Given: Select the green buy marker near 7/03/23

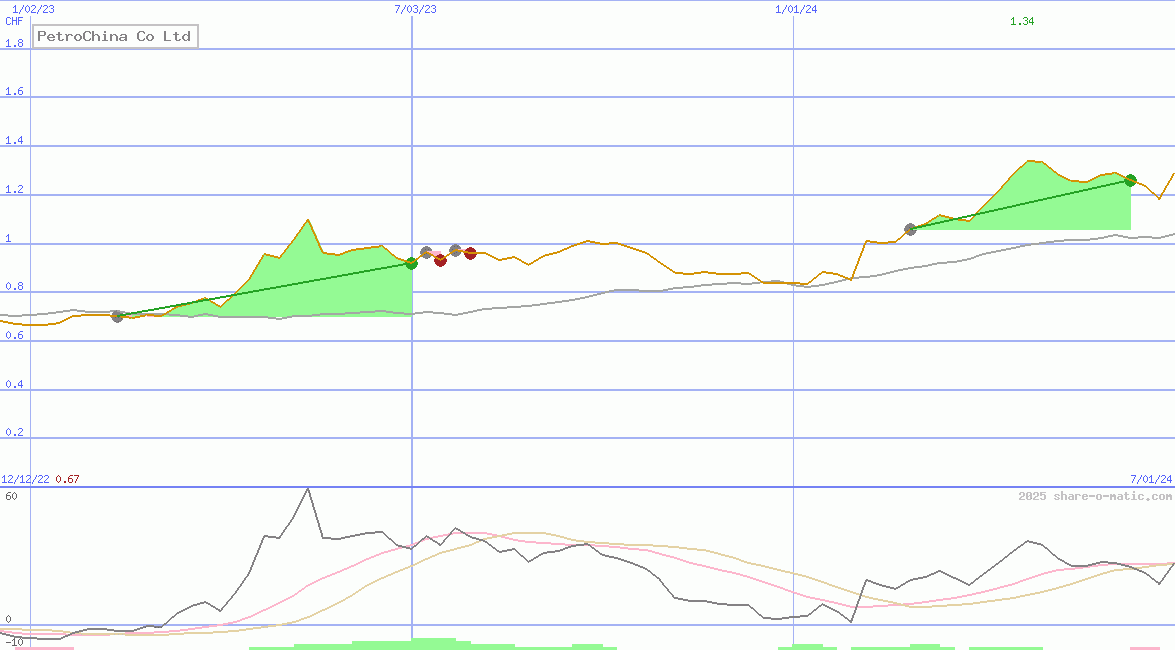Looking at the screenshot, I should click(x=412, y=262).
